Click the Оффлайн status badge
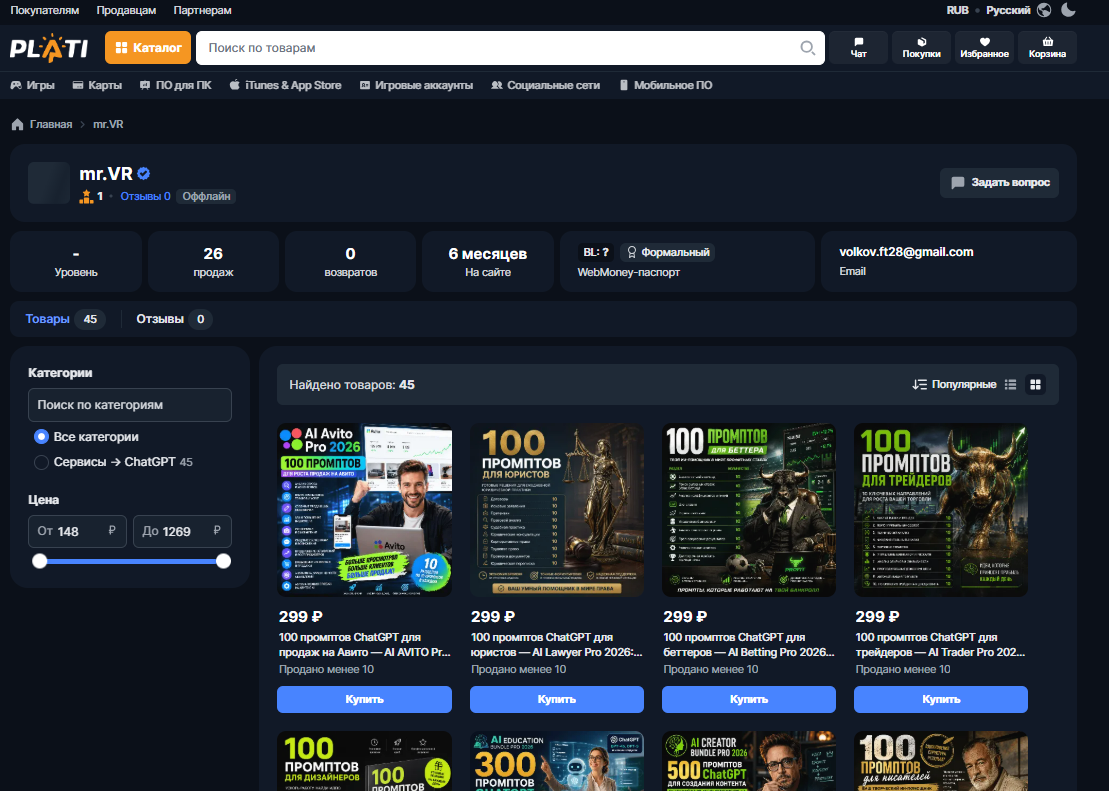This screenshot has height=791, width=1109. (206, 197)
